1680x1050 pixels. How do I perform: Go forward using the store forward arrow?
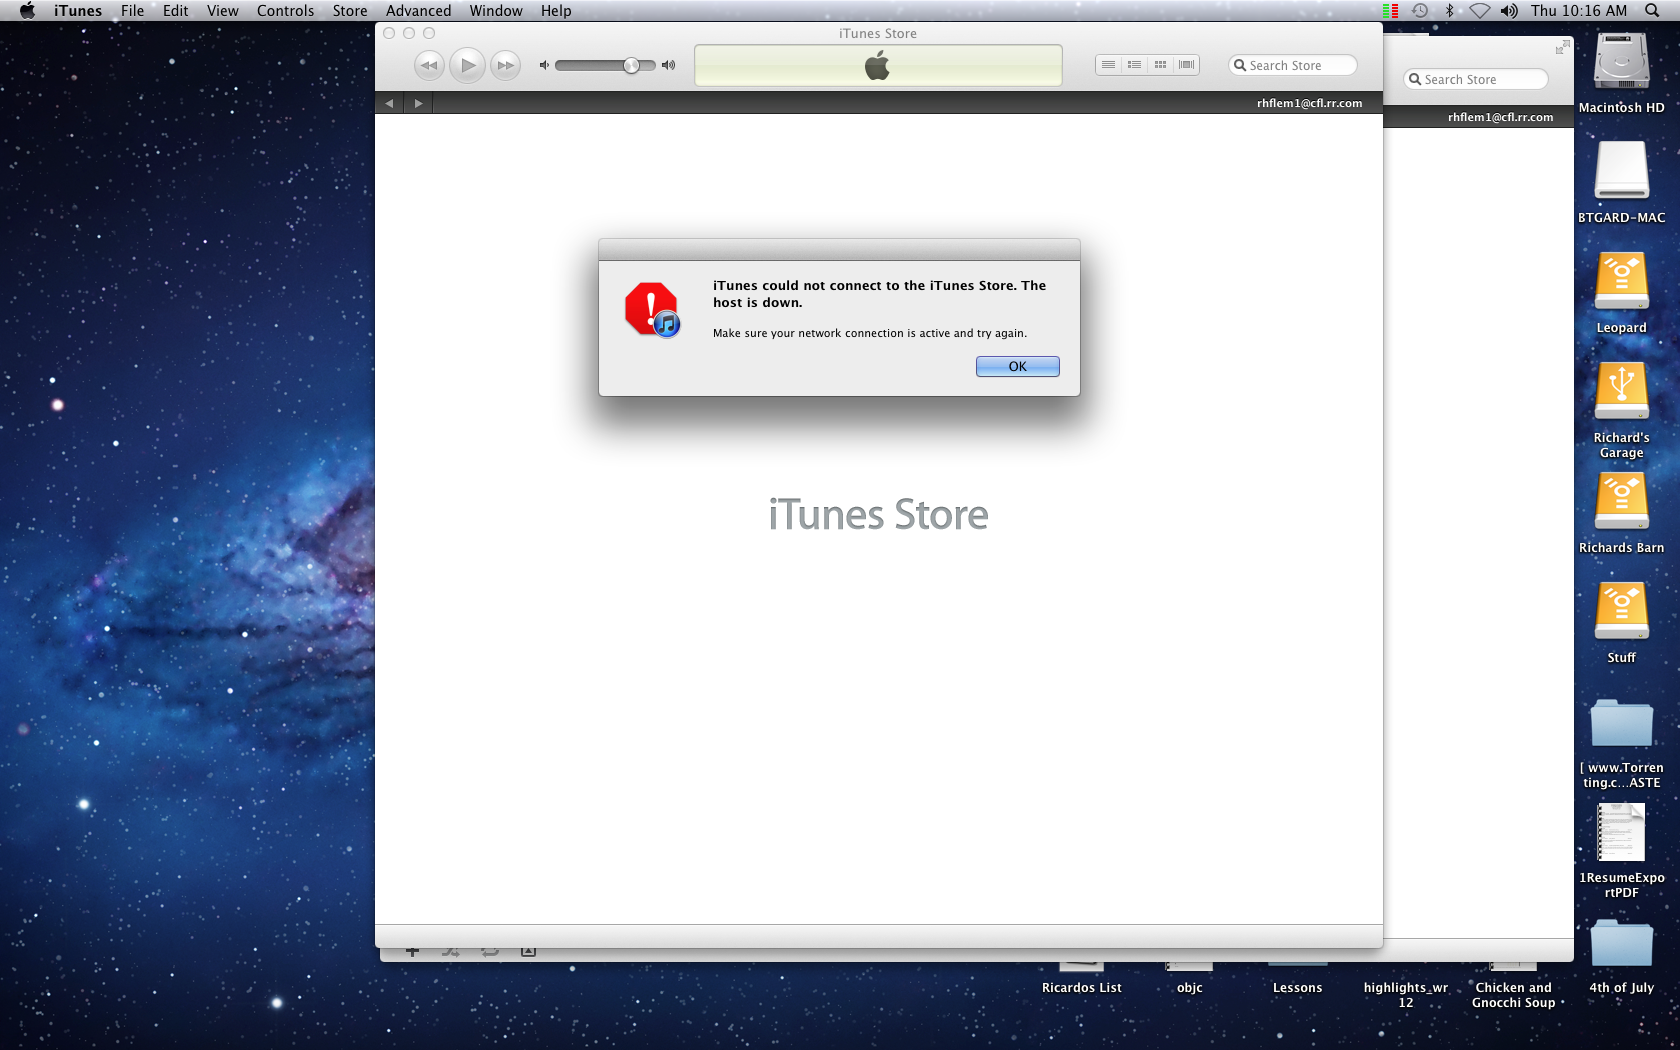point(418,103)
